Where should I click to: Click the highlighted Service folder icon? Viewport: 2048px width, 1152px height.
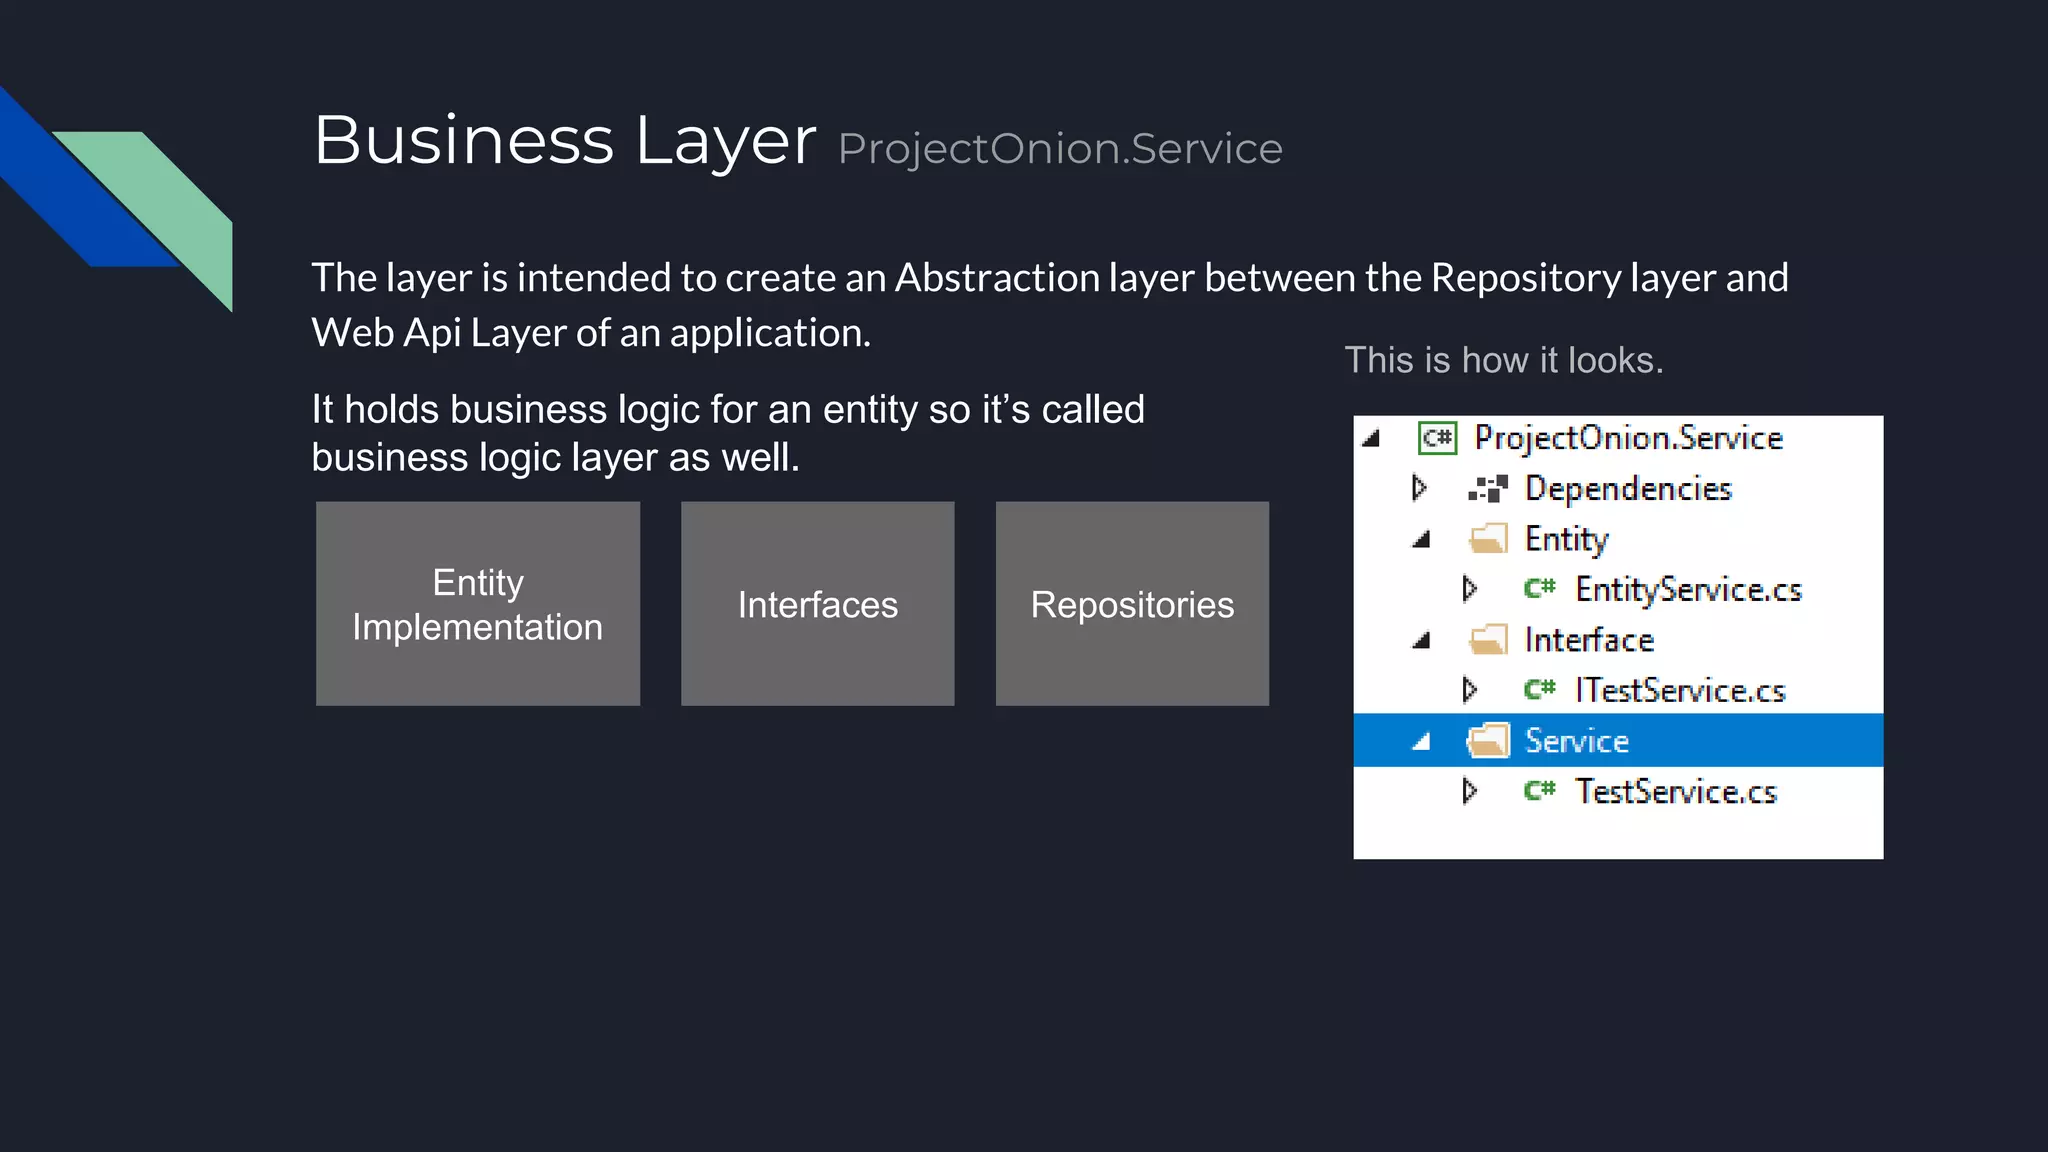(x=1488, y=741)
